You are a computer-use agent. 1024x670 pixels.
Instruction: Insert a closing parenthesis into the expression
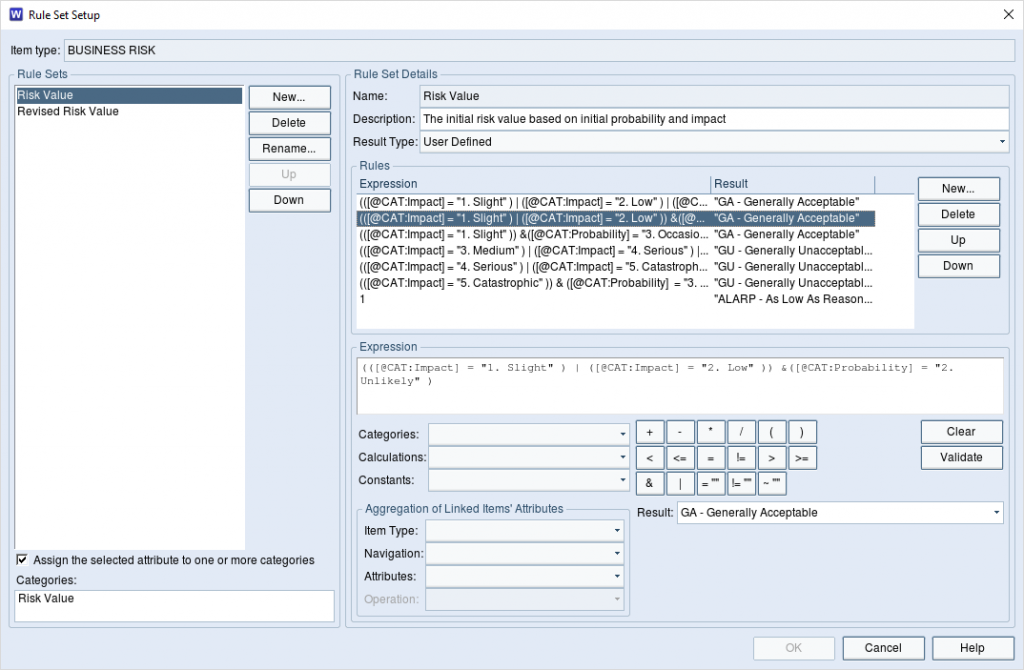[803, 431]
